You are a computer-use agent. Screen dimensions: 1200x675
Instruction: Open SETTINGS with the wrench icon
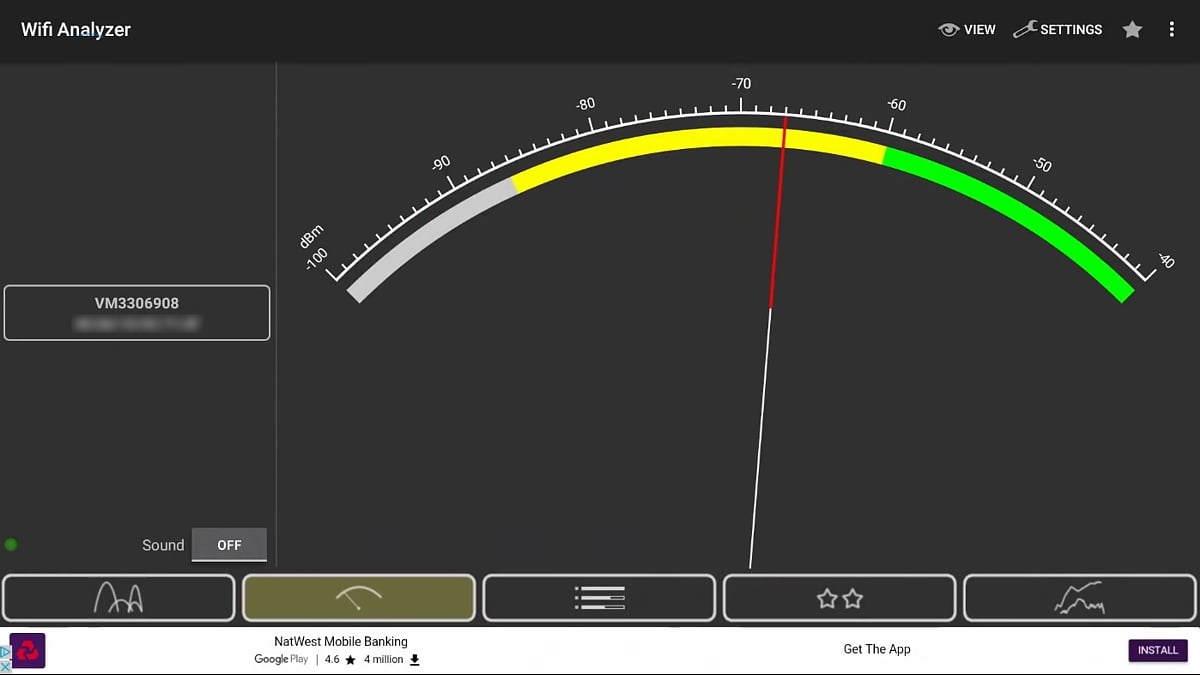coord(1057,29)
